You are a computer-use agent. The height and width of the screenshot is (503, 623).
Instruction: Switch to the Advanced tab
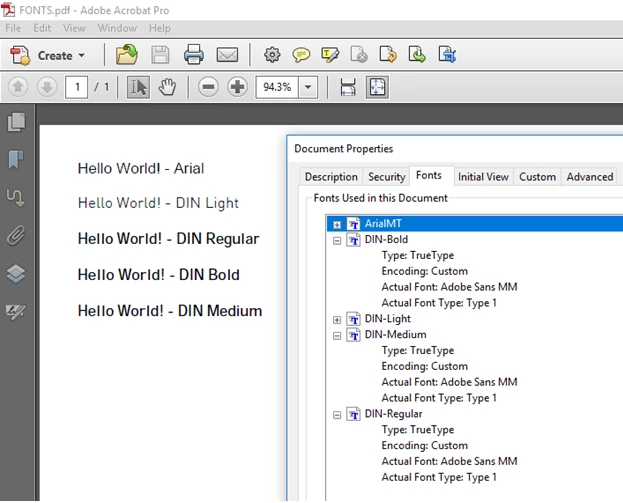pyautogui.click(x=590, y=177)
